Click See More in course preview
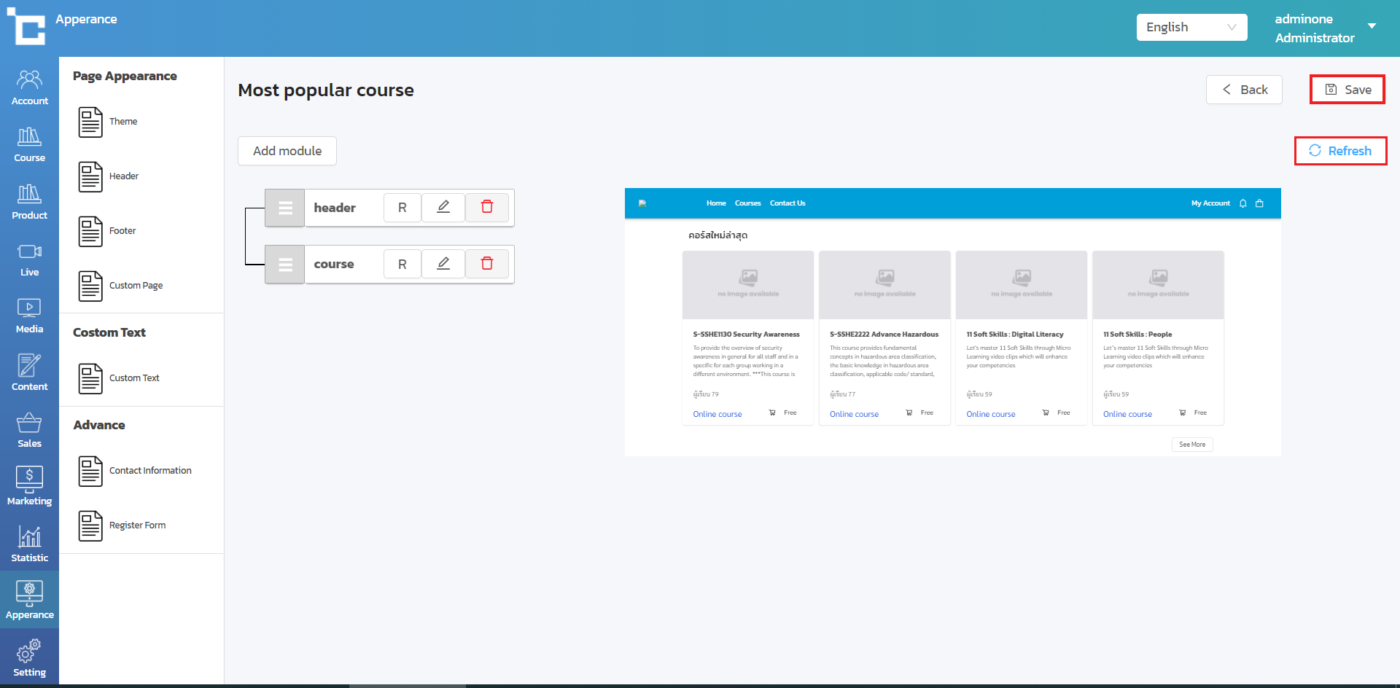This screenshot has height=688, width=1400. click(1192, 444)
